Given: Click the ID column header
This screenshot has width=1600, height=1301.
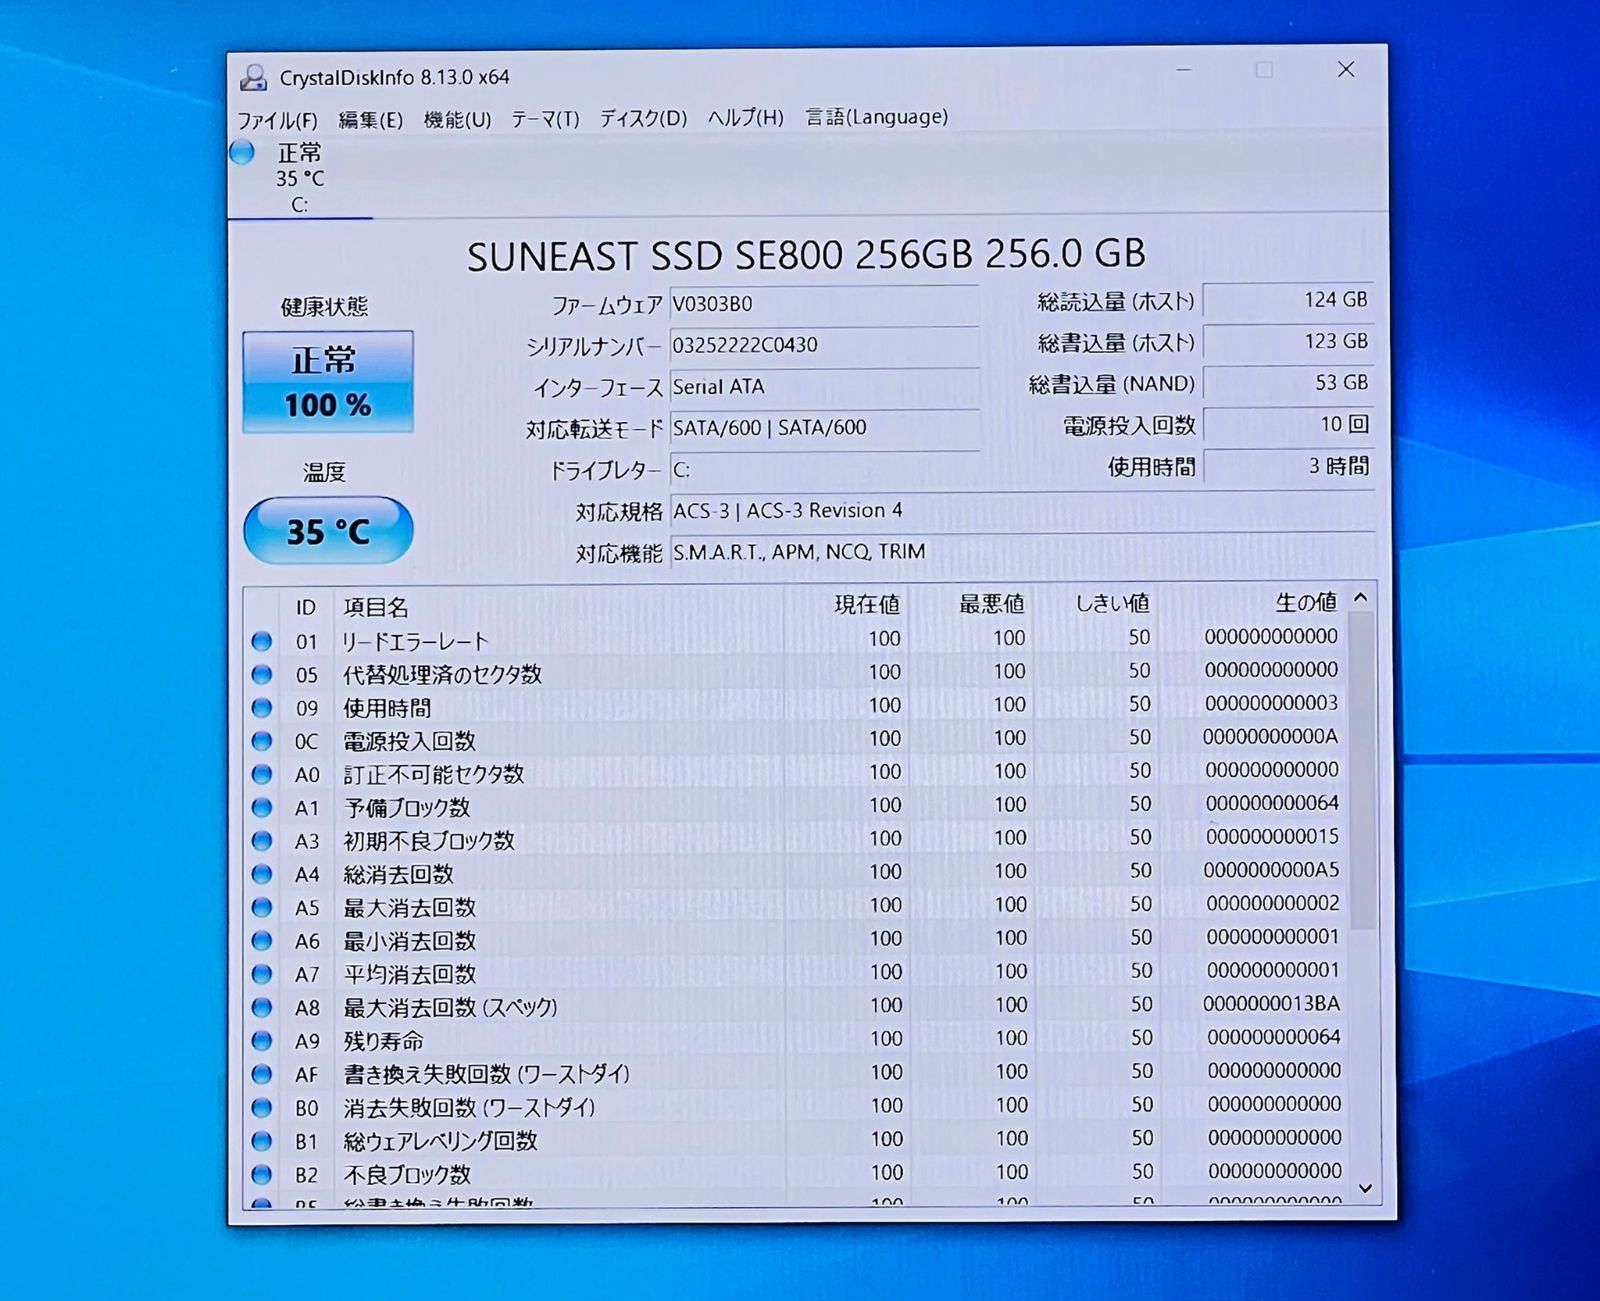Looking at the screenshot, I should coord(306,607).
